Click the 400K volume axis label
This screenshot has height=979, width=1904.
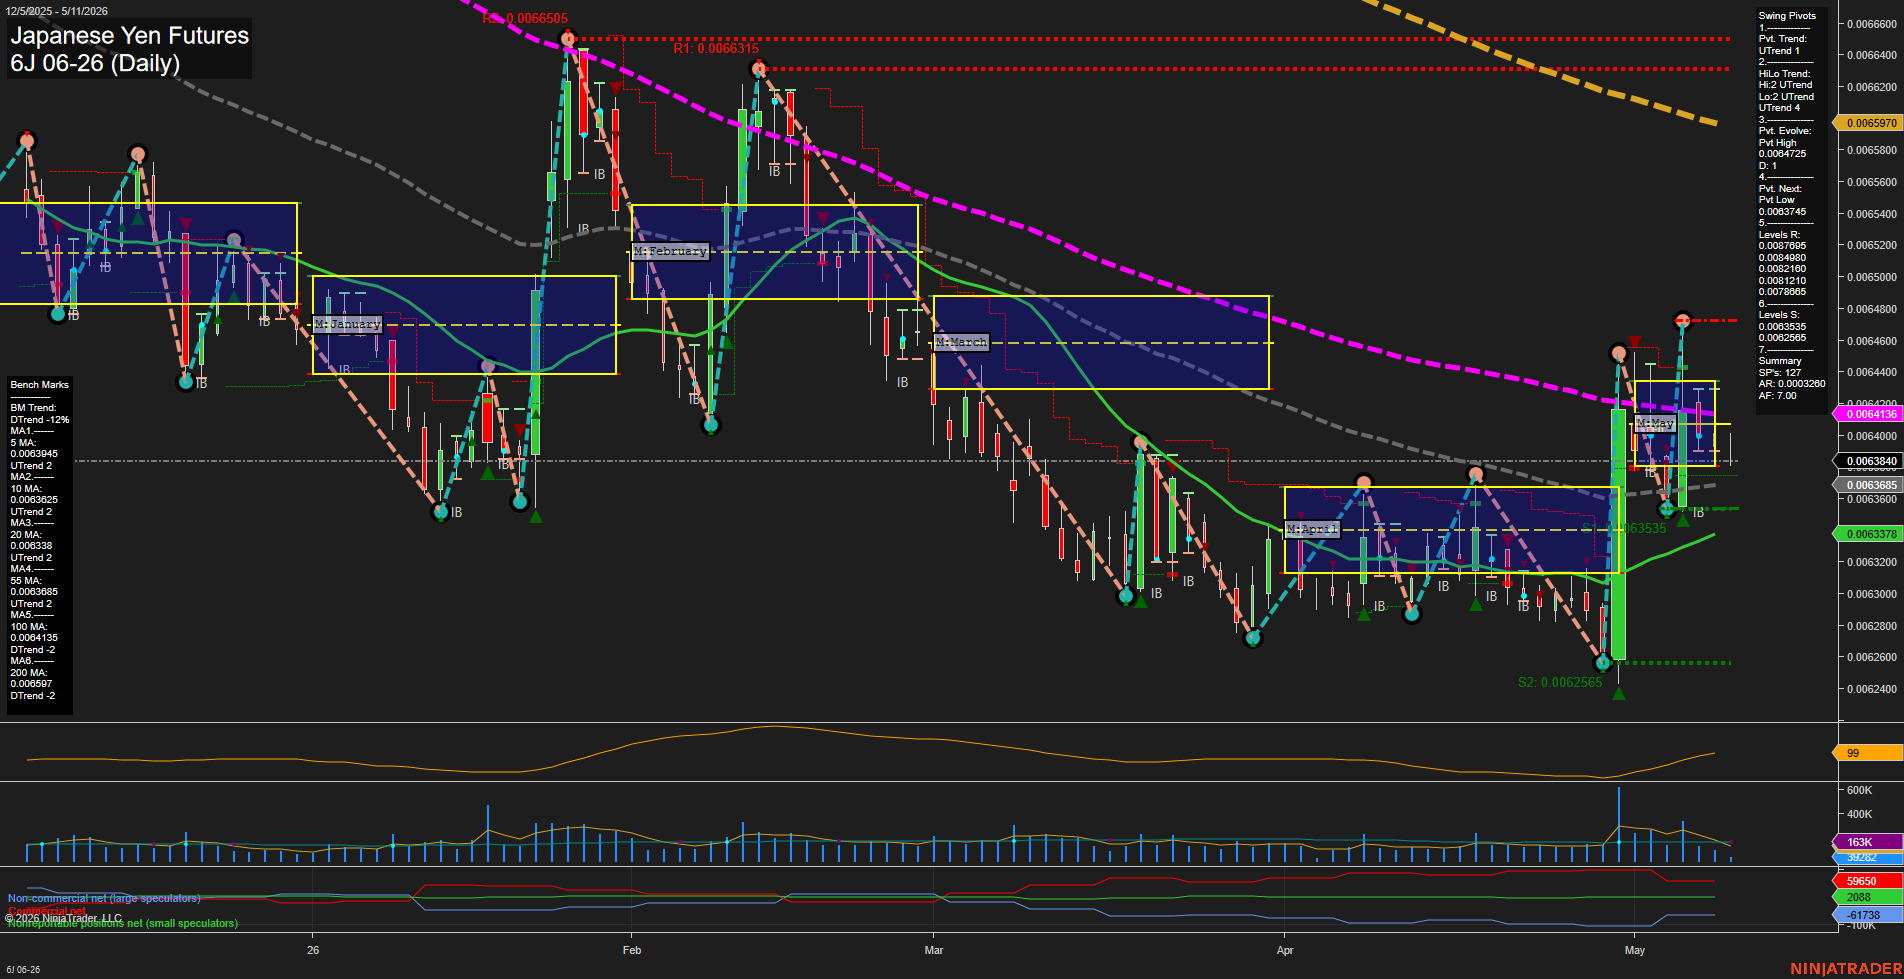[x=1859, y=814]
